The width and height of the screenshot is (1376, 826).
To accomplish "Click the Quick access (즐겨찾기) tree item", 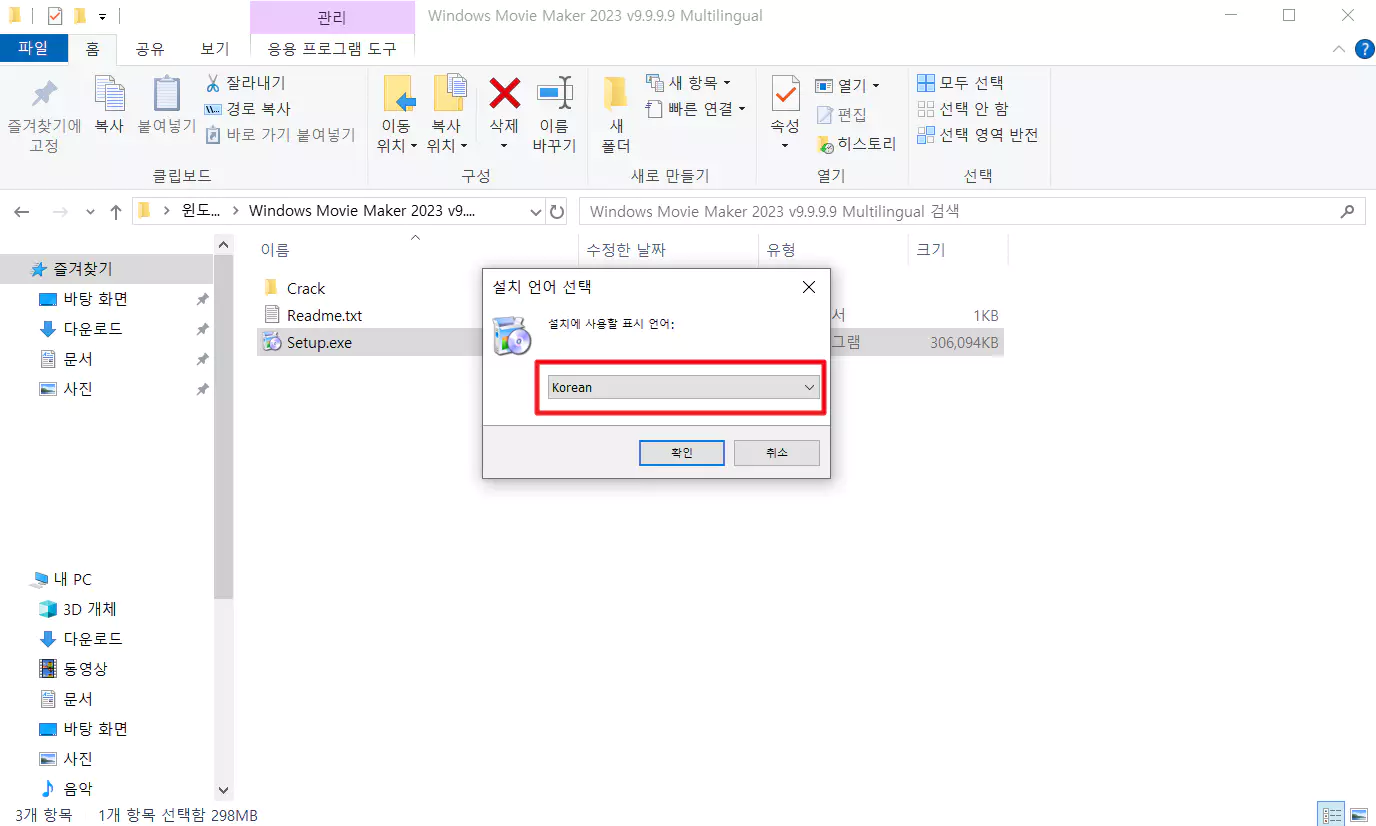I will [106, 269].
